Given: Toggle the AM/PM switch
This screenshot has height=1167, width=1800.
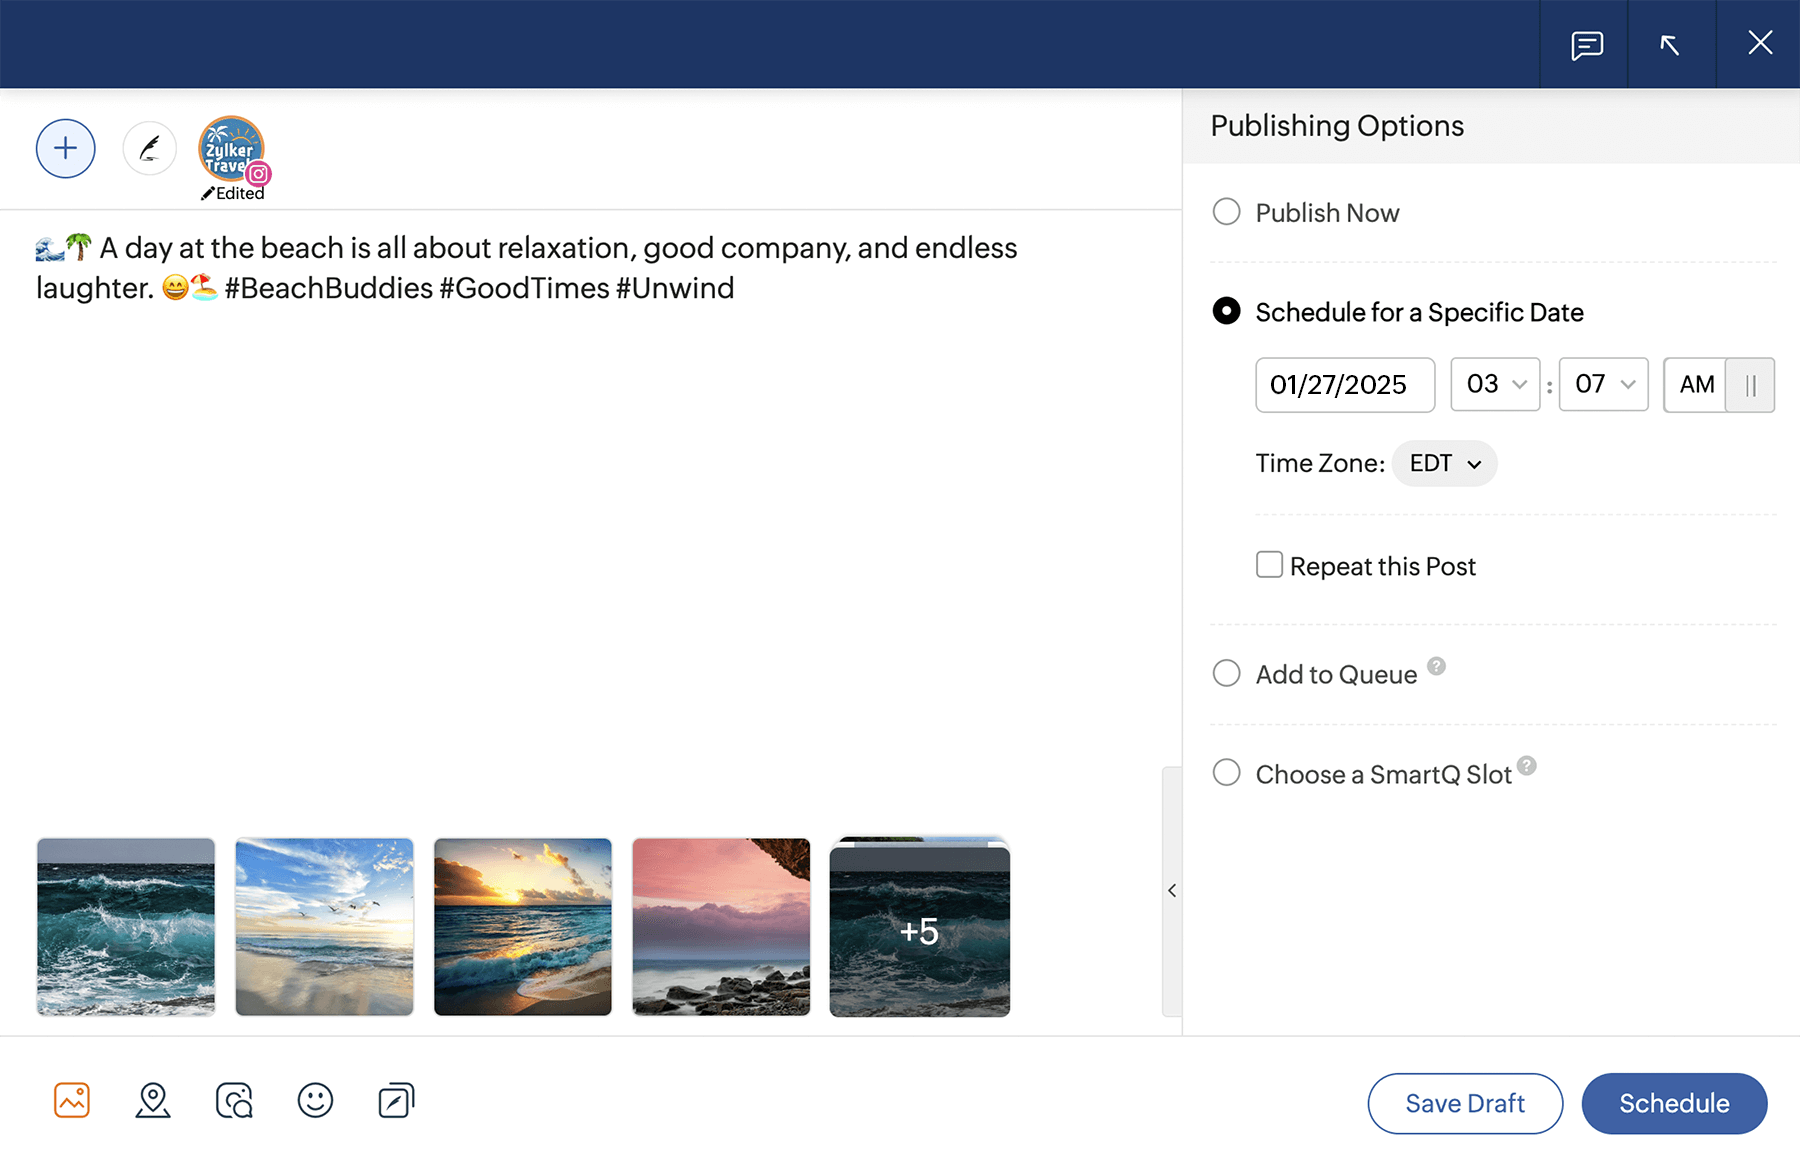Looking at the screenshot, I should pyautogui.click(x=1719, y=385).
